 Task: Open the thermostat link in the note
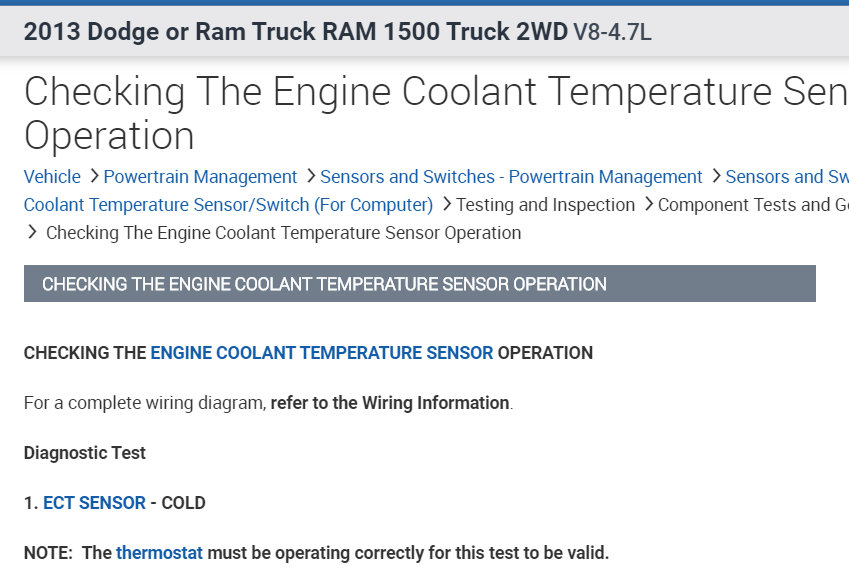[x=159, y=553]
